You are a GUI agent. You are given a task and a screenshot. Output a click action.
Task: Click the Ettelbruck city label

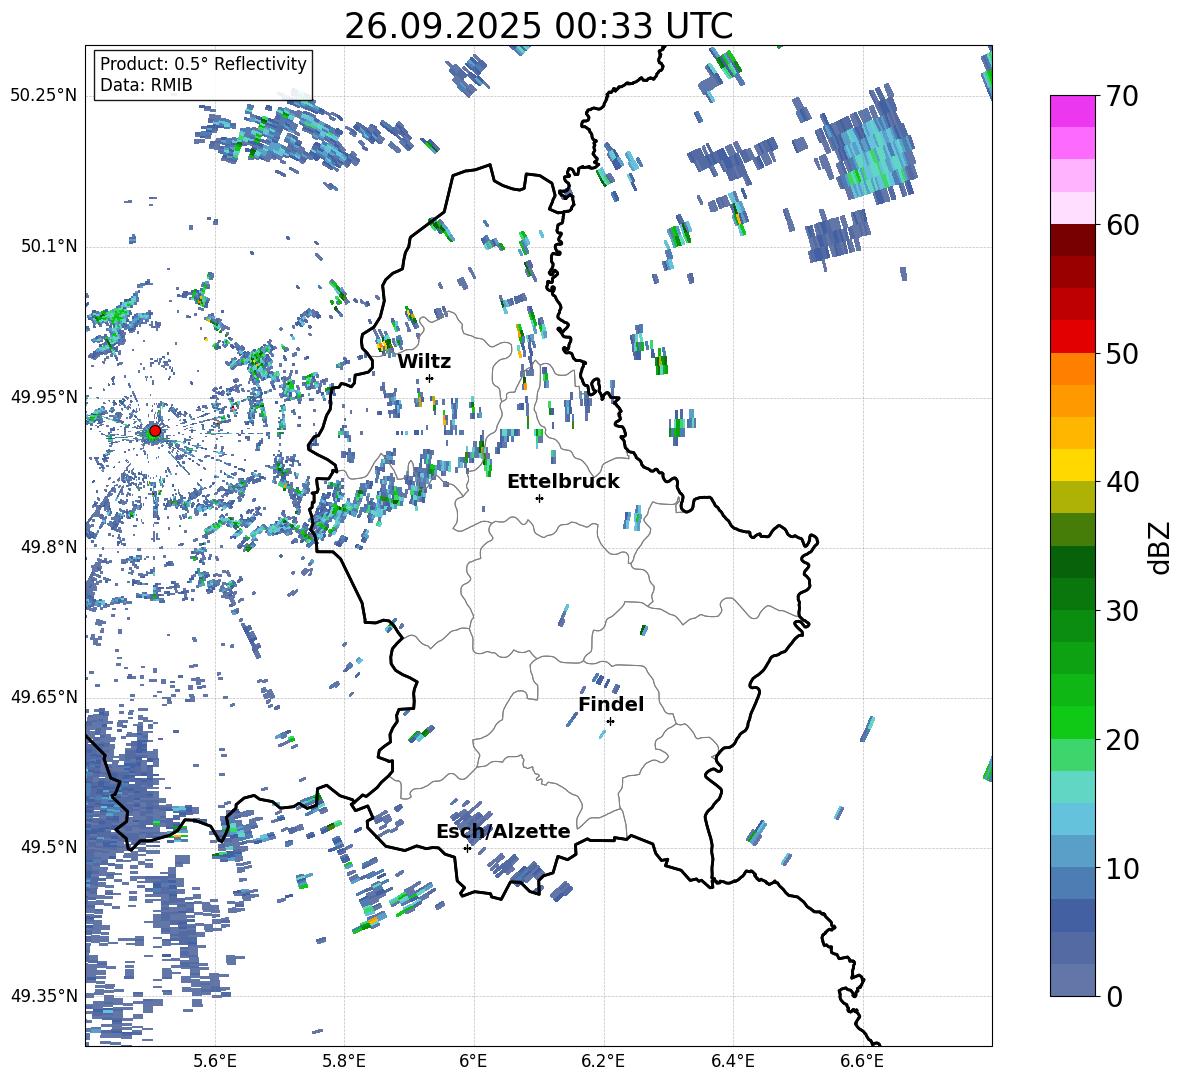563,482
